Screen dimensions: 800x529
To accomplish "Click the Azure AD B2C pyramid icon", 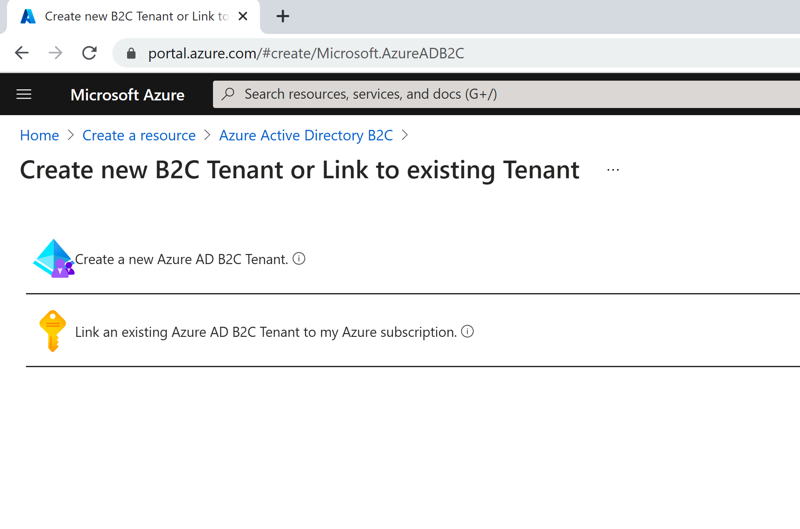I will tap(54, 259).
